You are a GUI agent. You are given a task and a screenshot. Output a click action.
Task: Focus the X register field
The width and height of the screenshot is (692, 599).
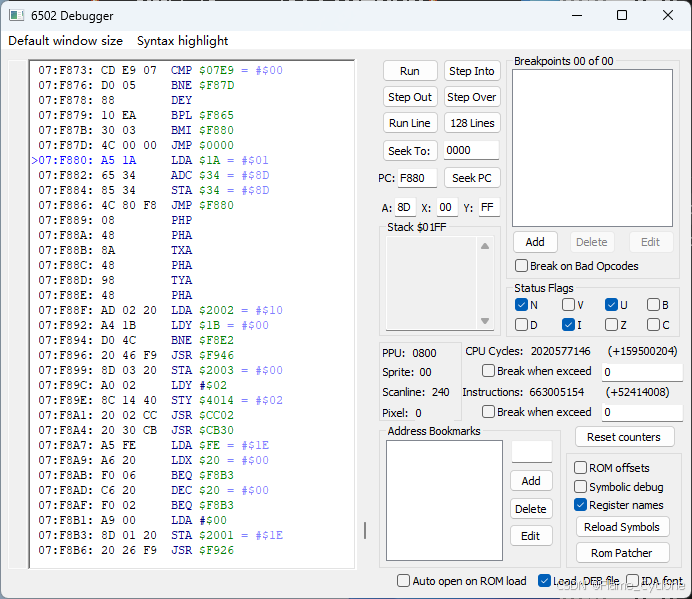[x=447, y=207]
